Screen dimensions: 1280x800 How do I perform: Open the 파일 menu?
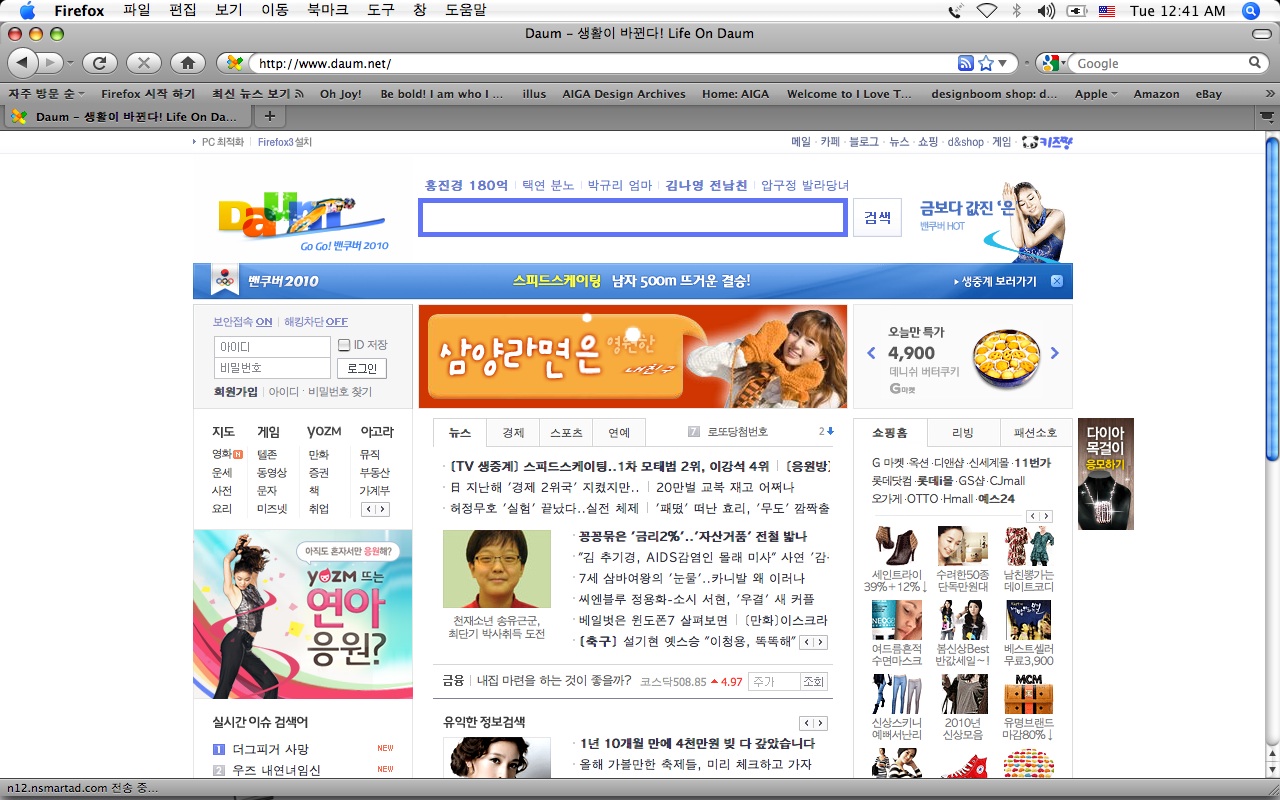point(137,10)
